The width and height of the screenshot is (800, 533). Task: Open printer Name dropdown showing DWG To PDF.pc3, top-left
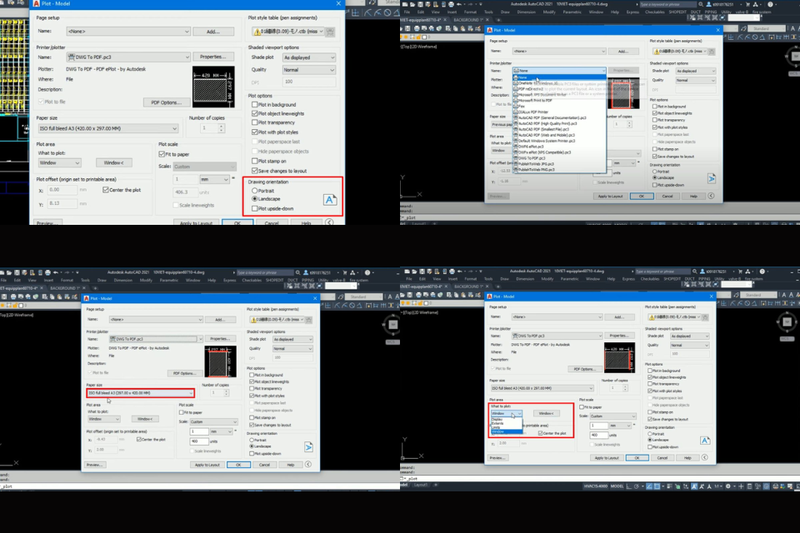click(128, 57)
